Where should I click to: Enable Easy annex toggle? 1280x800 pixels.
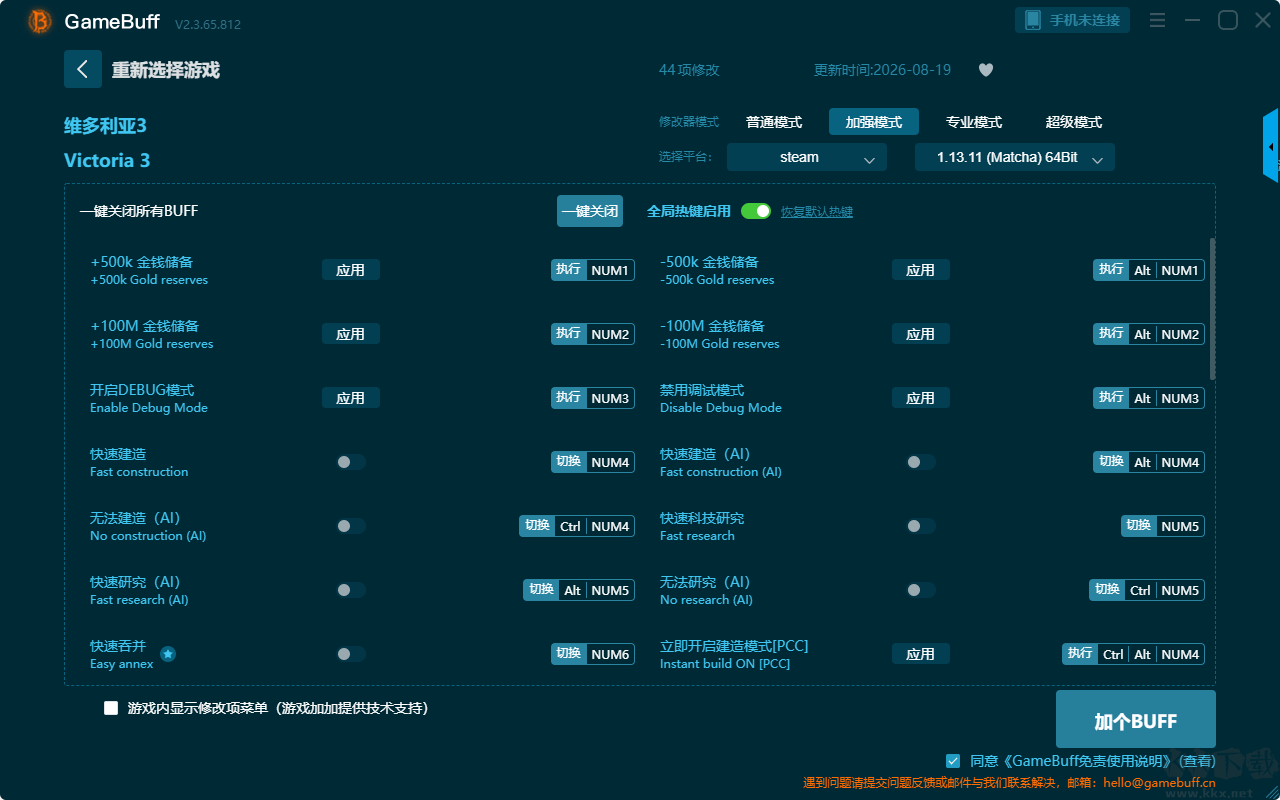[351, 654]
